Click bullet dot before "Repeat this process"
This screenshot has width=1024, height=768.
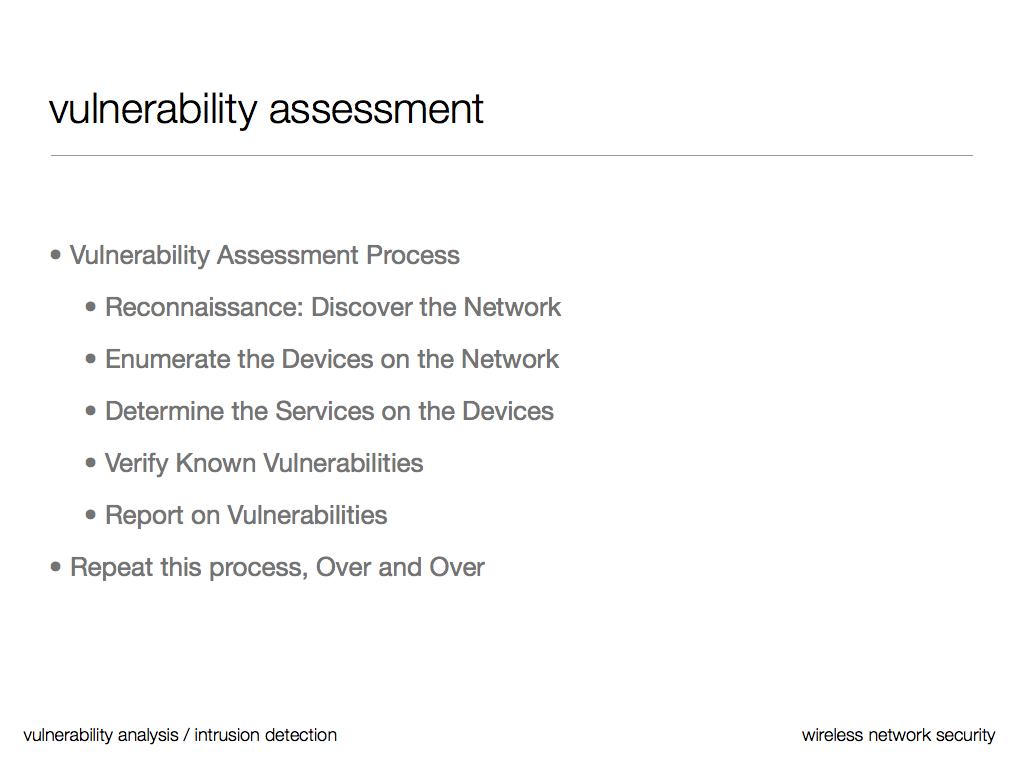(56, 567)
